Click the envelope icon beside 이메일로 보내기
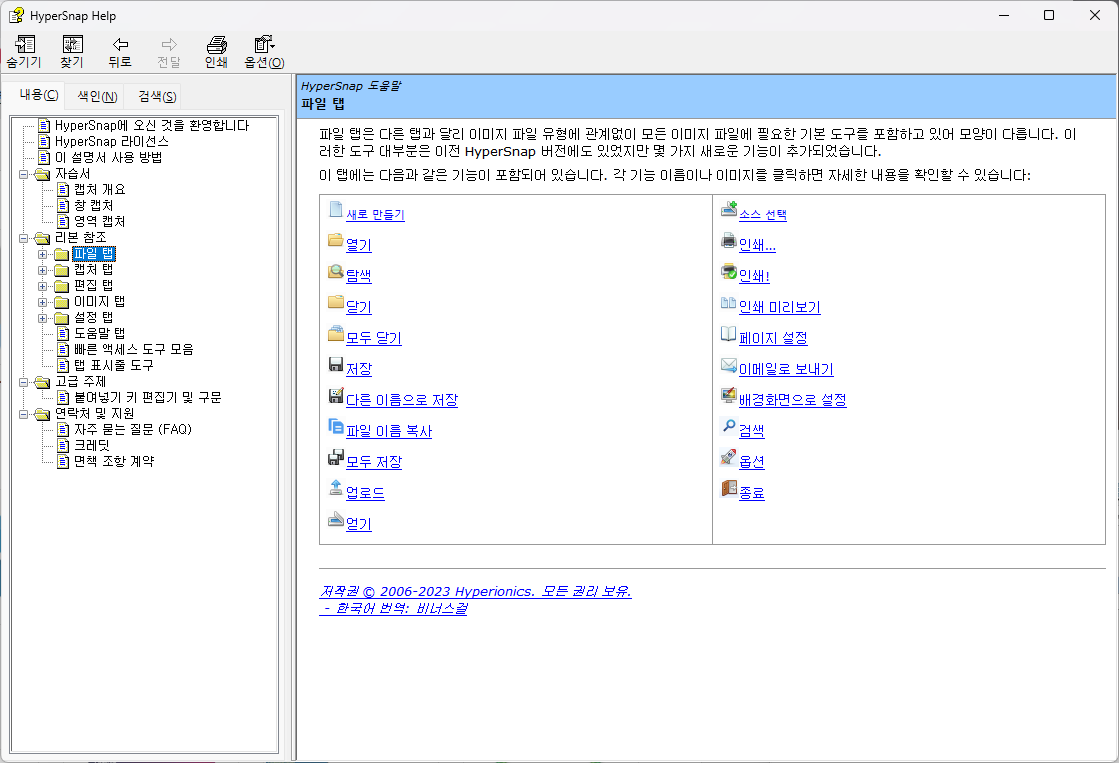Image resolution: width=1119 pixels, height=763 pixels. 729,365
